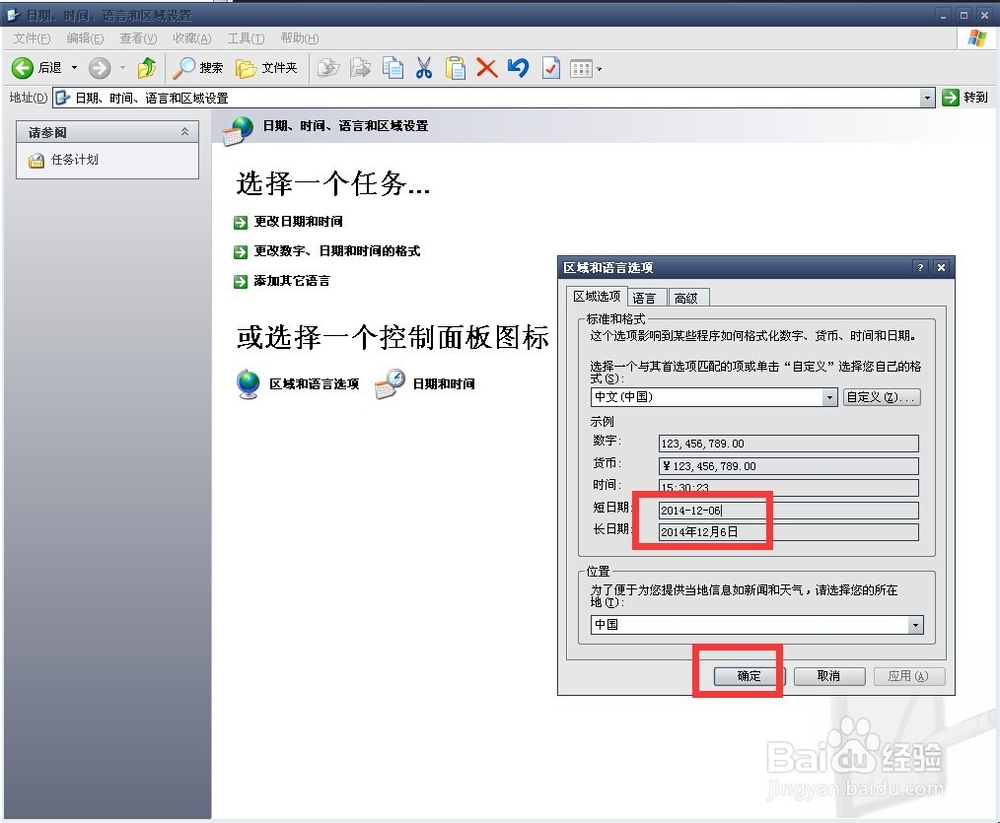Screen dimensions: 1000x823
Task: Open the 文件(F) menu
Action: click(32, 38)
